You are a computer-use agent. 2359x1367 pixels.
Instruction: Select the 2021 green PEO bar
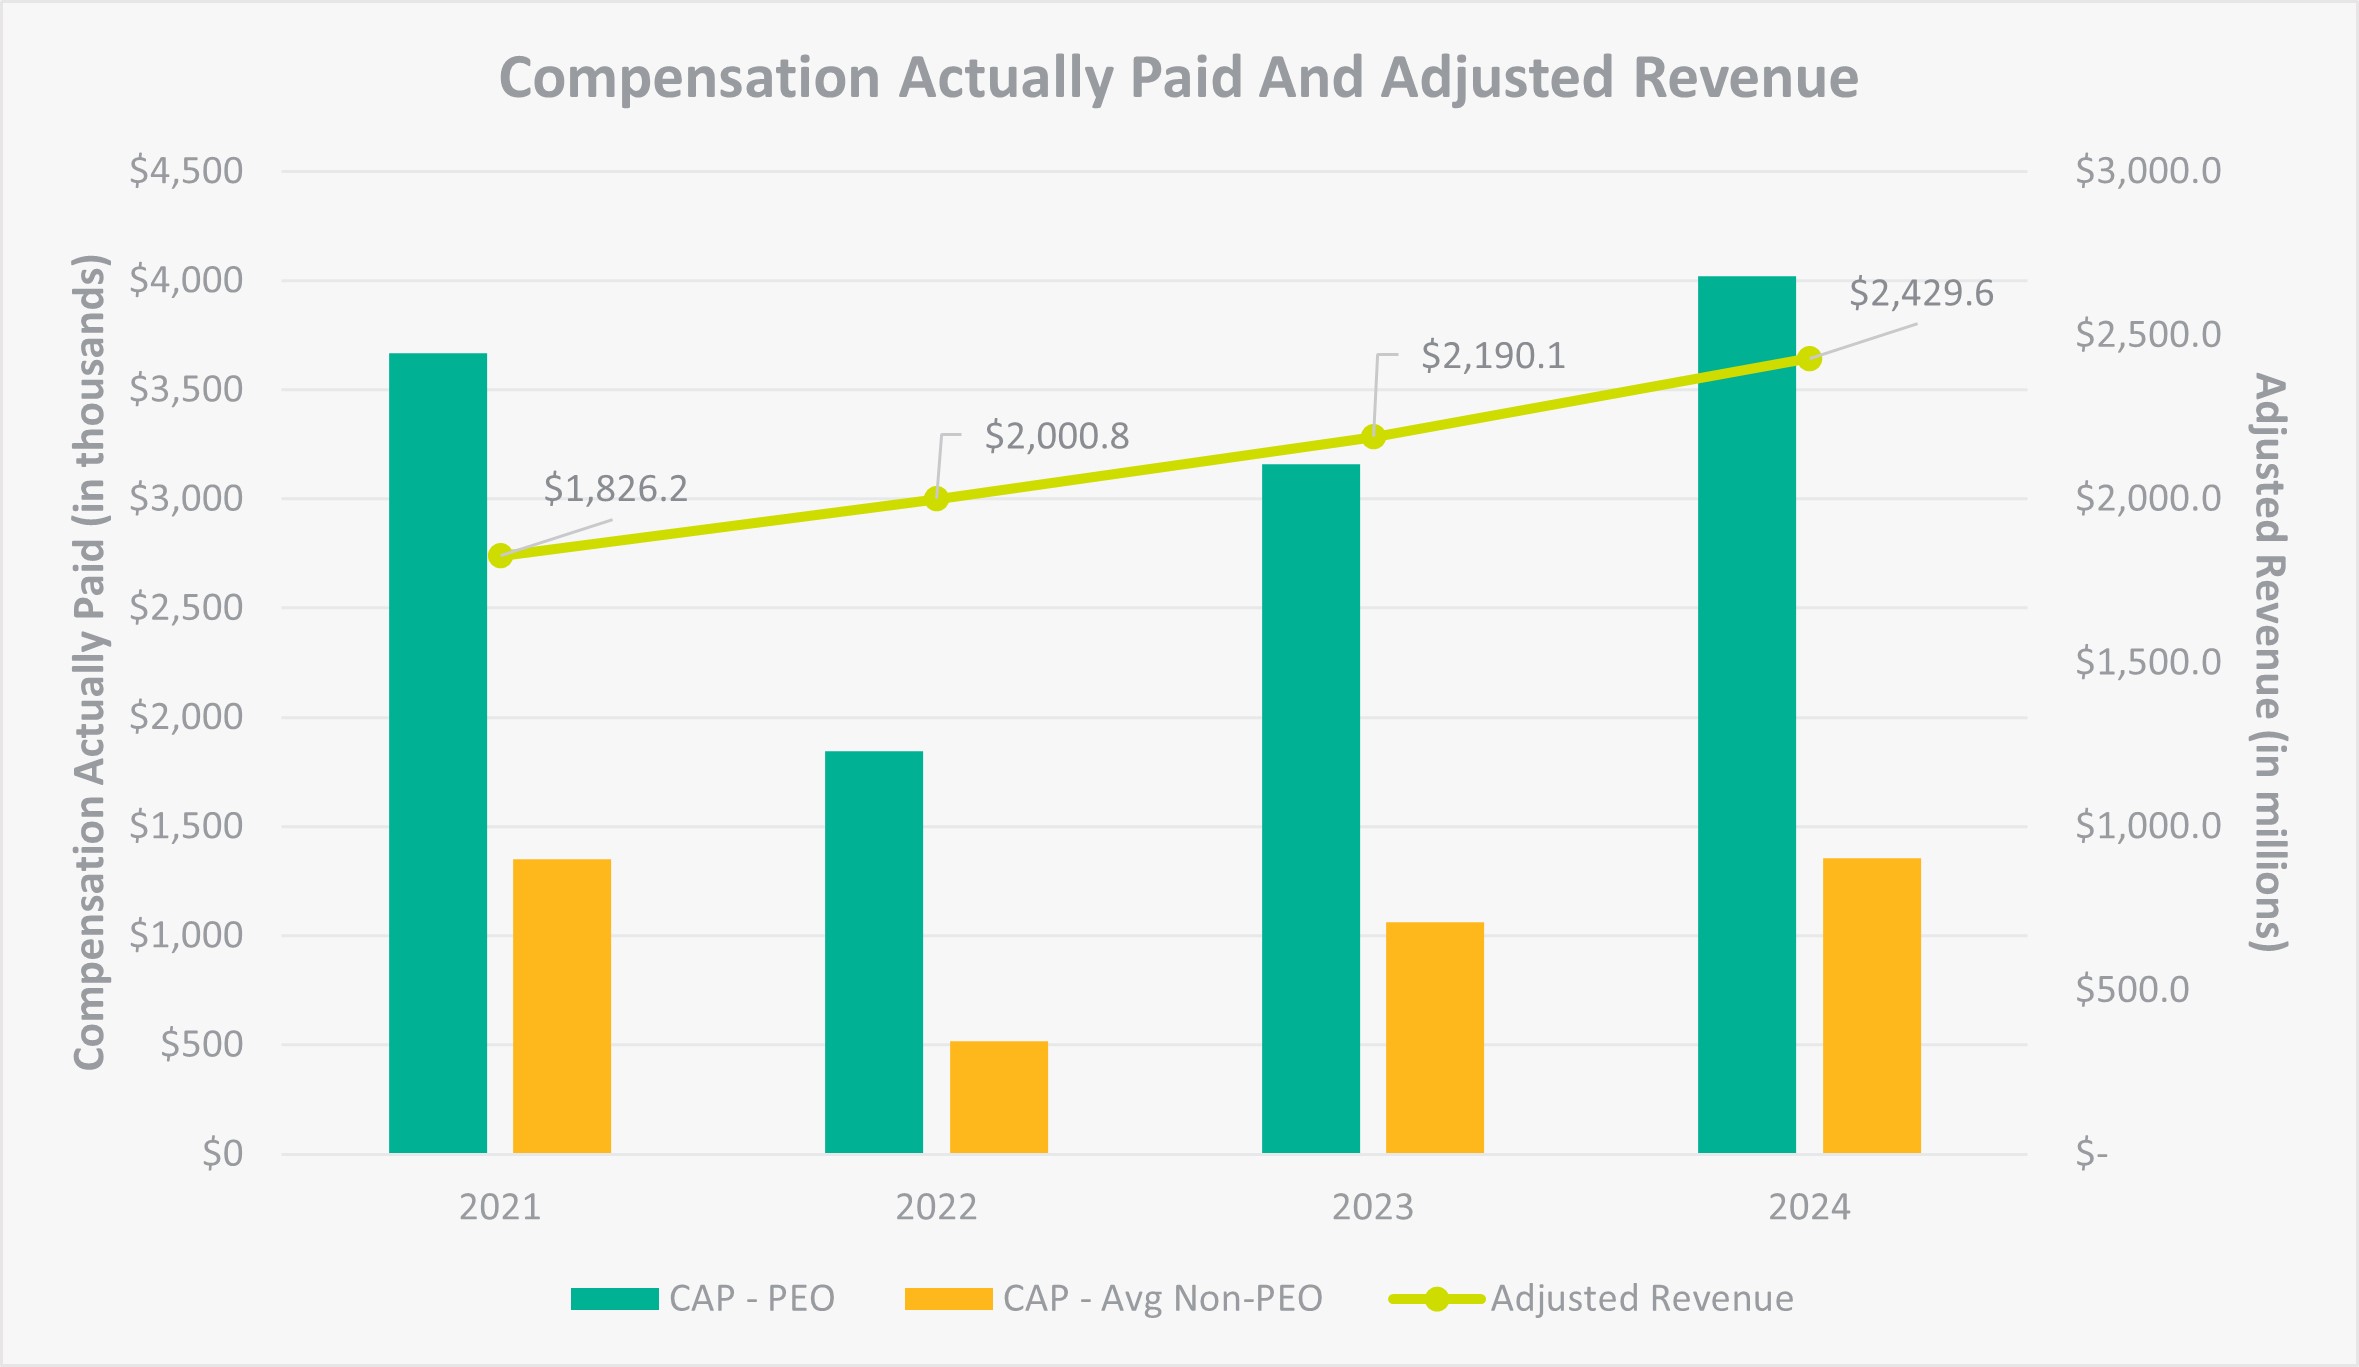coord(438,752)
